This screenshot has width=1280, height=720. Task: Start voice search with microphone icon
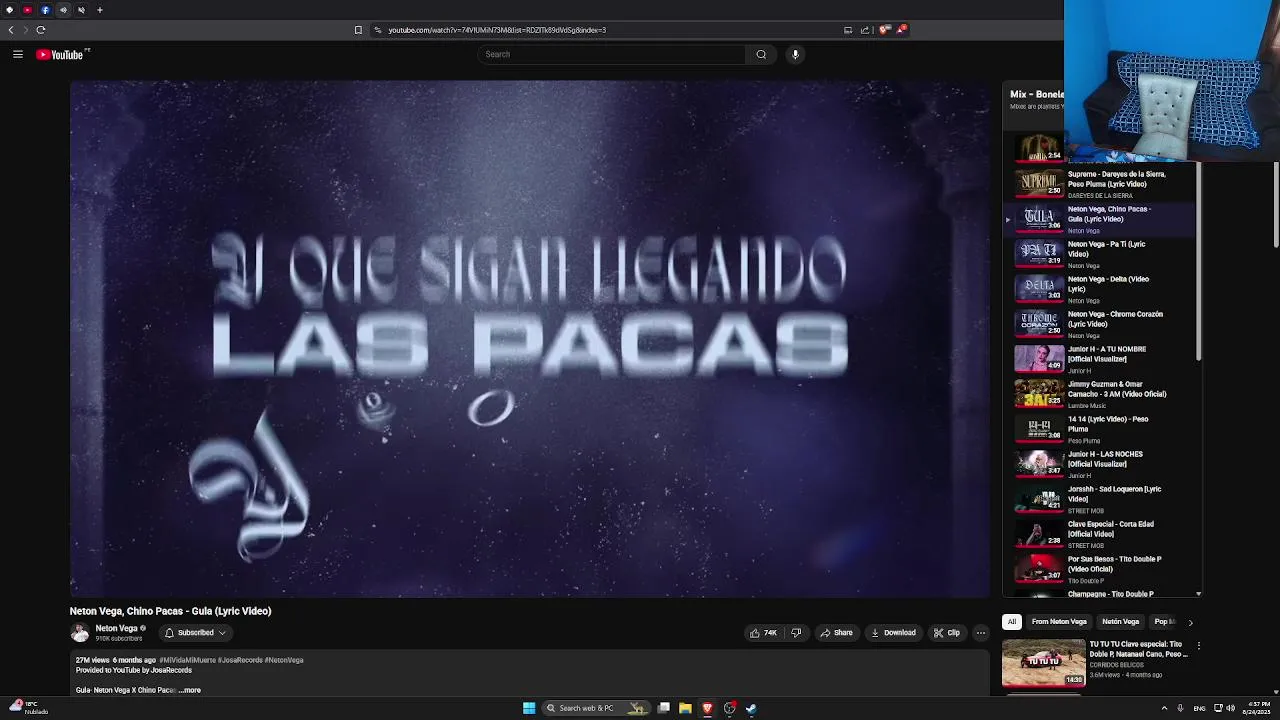pos(795,55)
